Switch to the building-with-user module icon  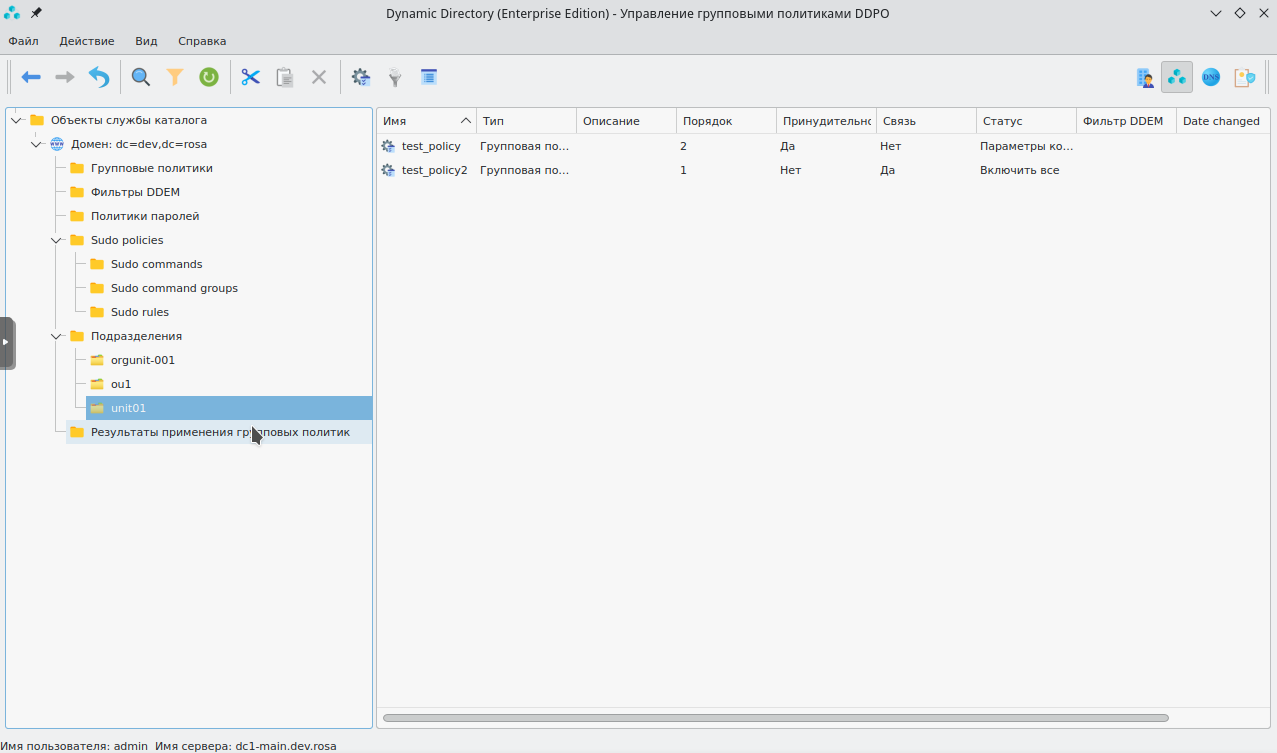1145,77
